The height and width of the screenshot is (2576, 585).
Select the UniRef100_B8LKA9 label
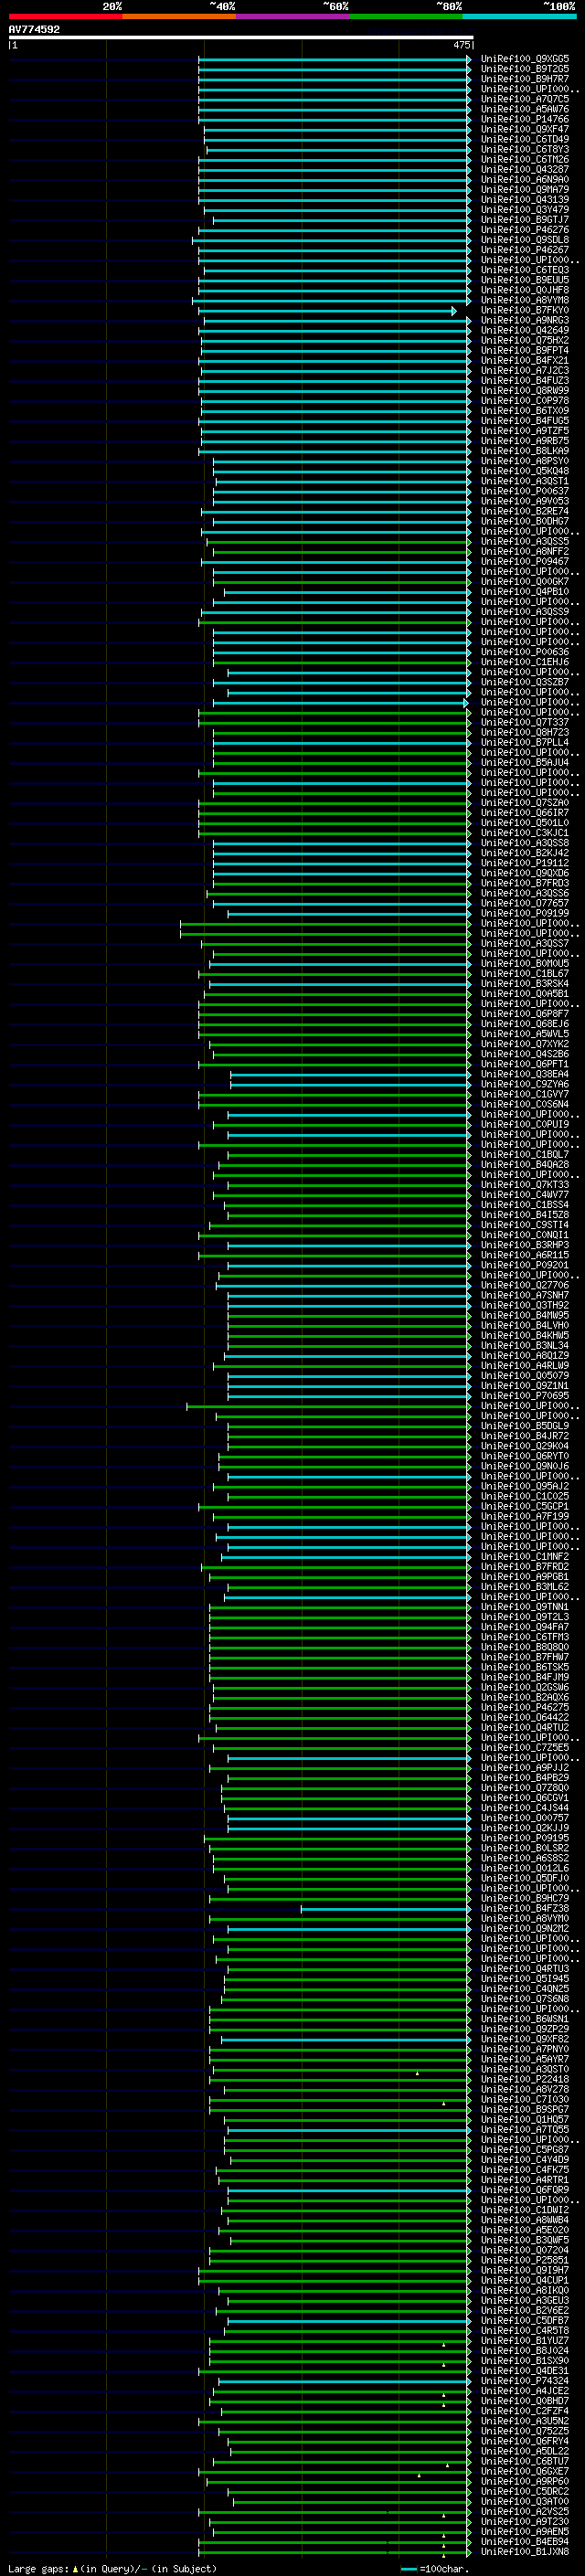tap(525, 451)
